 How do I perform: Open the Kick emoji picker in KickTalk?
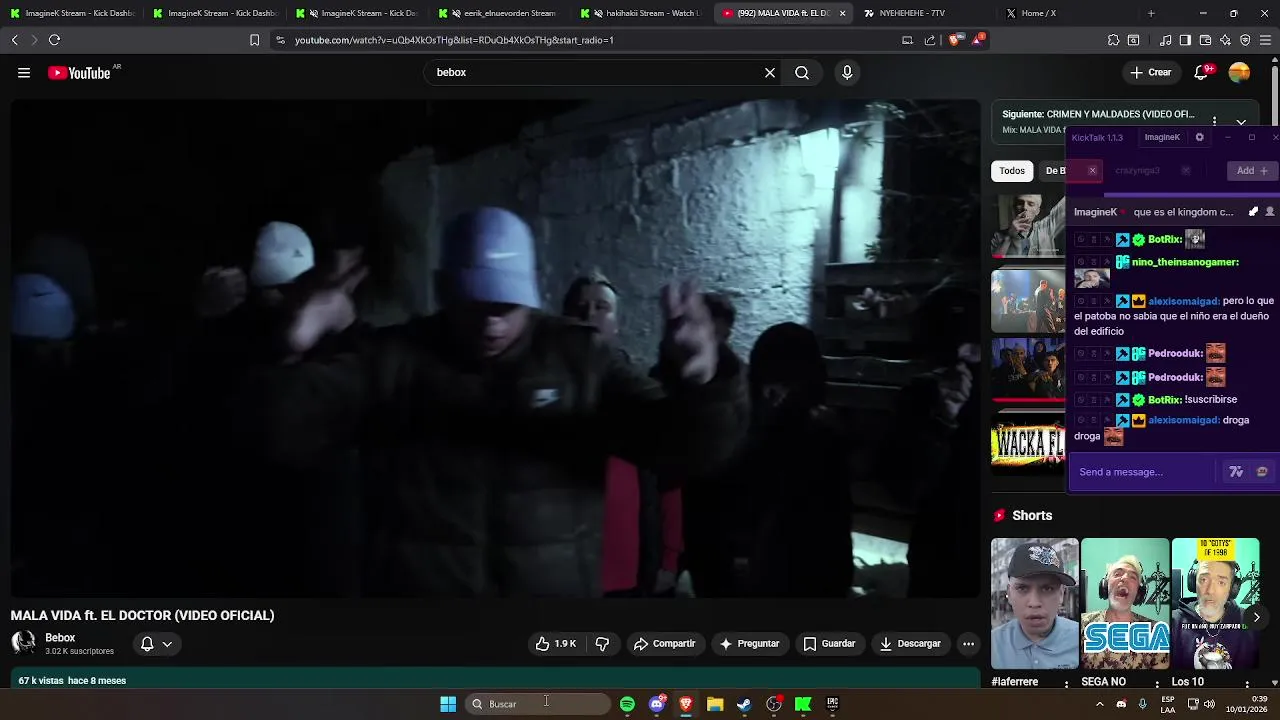click(1262, 472)
